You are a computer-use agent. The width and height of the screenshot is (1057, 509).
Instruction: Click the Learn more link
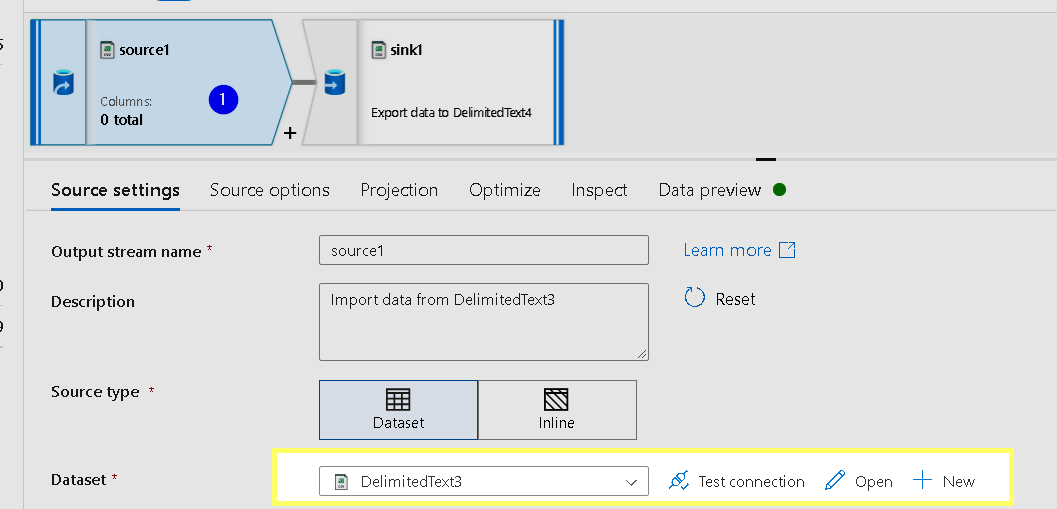pyautogui.click(x=727, y=250)
